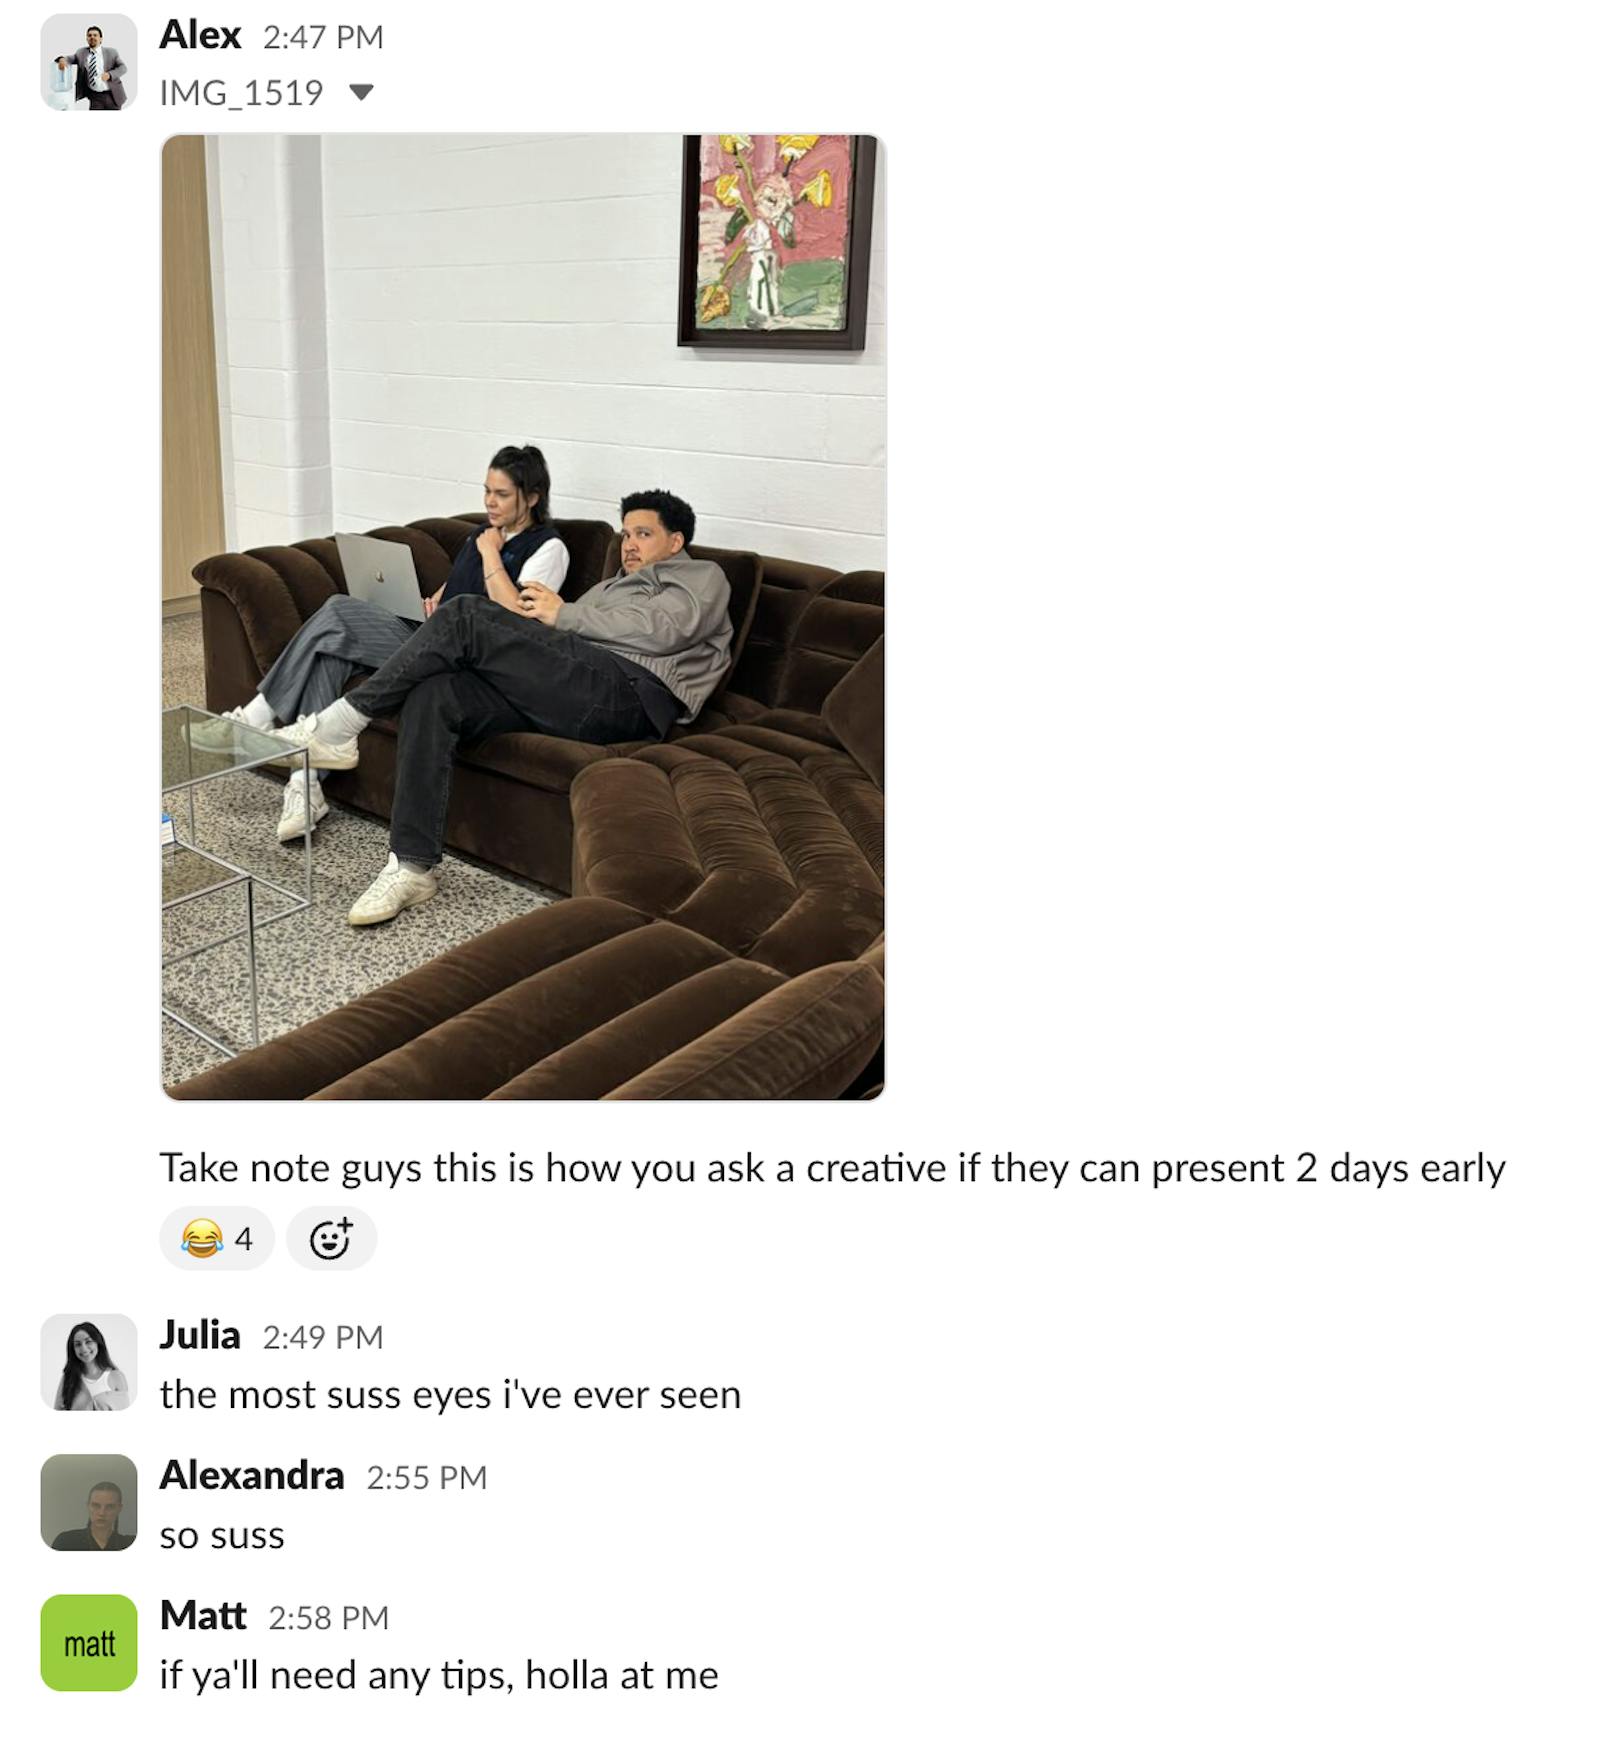Screen dimensions: 1624x1740
Task: Open the 2:55 PM message timestamp
Action: 427,1477
